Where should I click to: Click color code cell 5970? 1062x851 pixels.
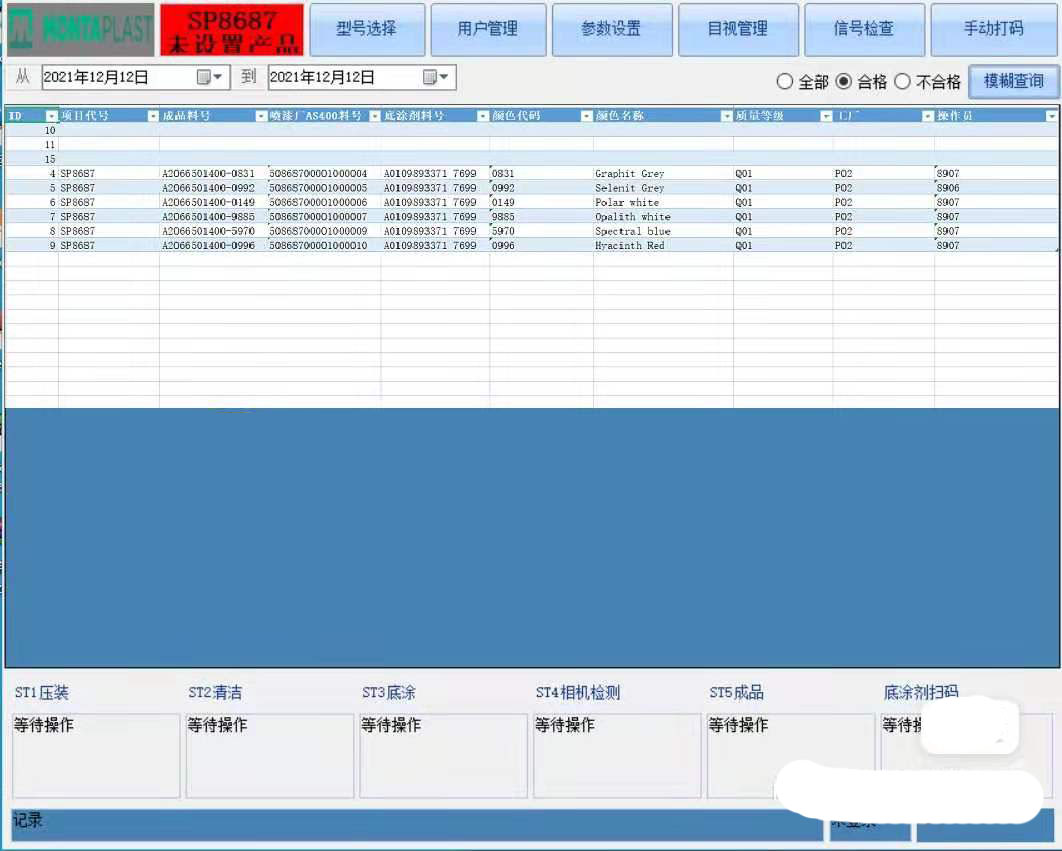(x=541, y=231)
